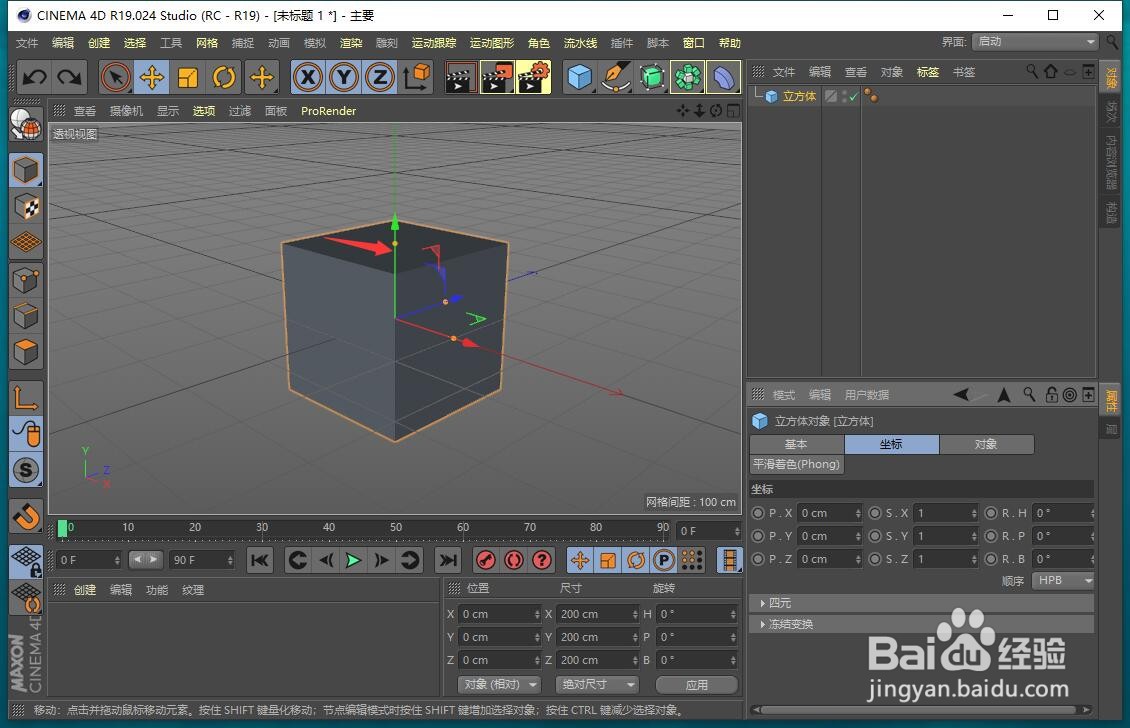Jump to the animation end
1130x728 pixels.
tap(448, 560)
